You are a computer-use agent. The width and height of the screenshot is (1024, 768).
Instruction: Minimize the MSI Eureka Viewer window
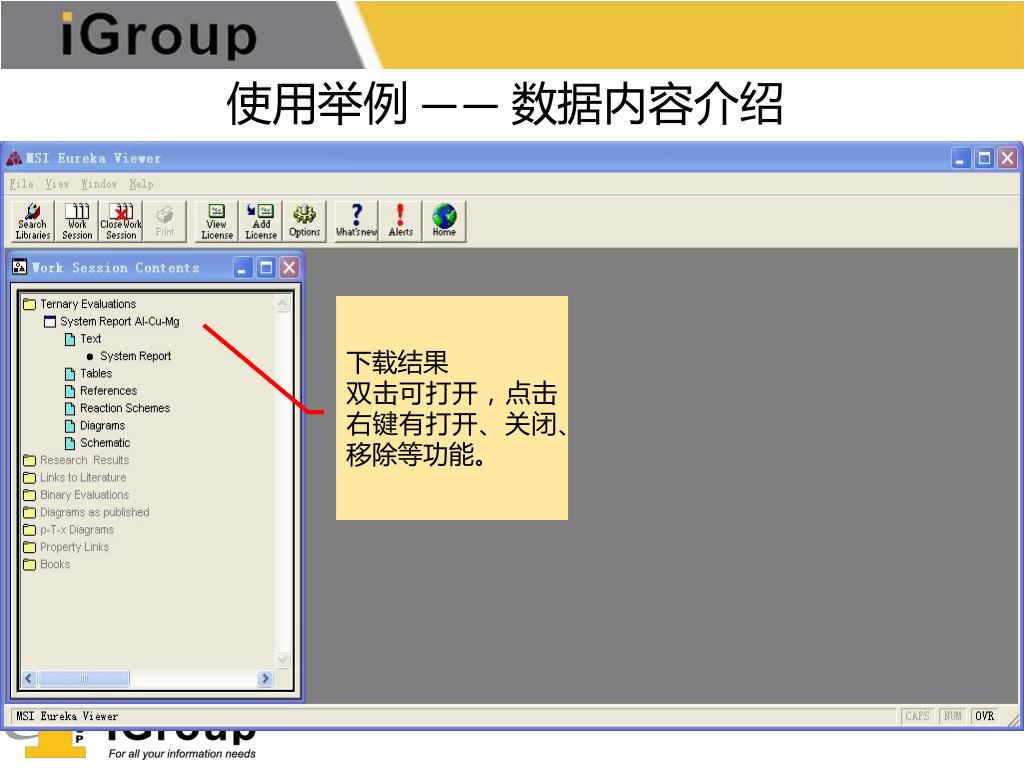tap(961, 159)
